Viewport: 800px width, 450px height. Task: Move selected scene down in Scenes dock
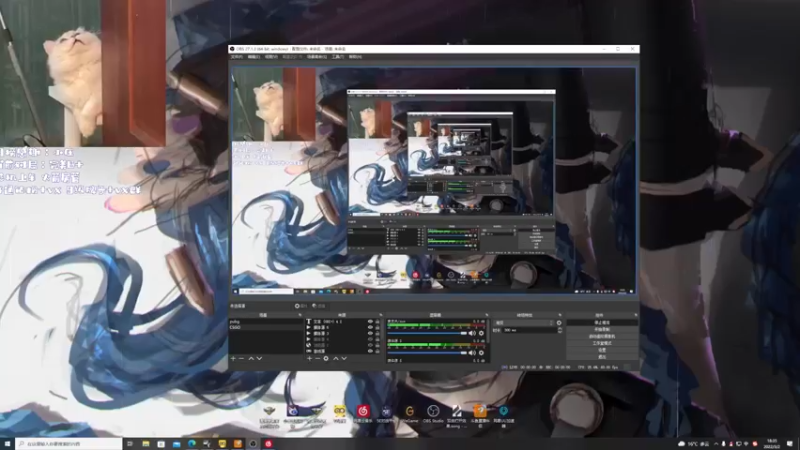coord(259,359)
